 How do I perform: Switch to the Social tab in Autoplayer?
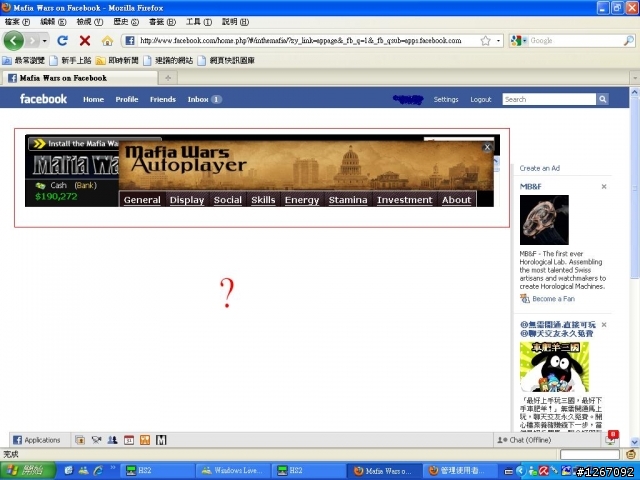(x=228, y=200)
